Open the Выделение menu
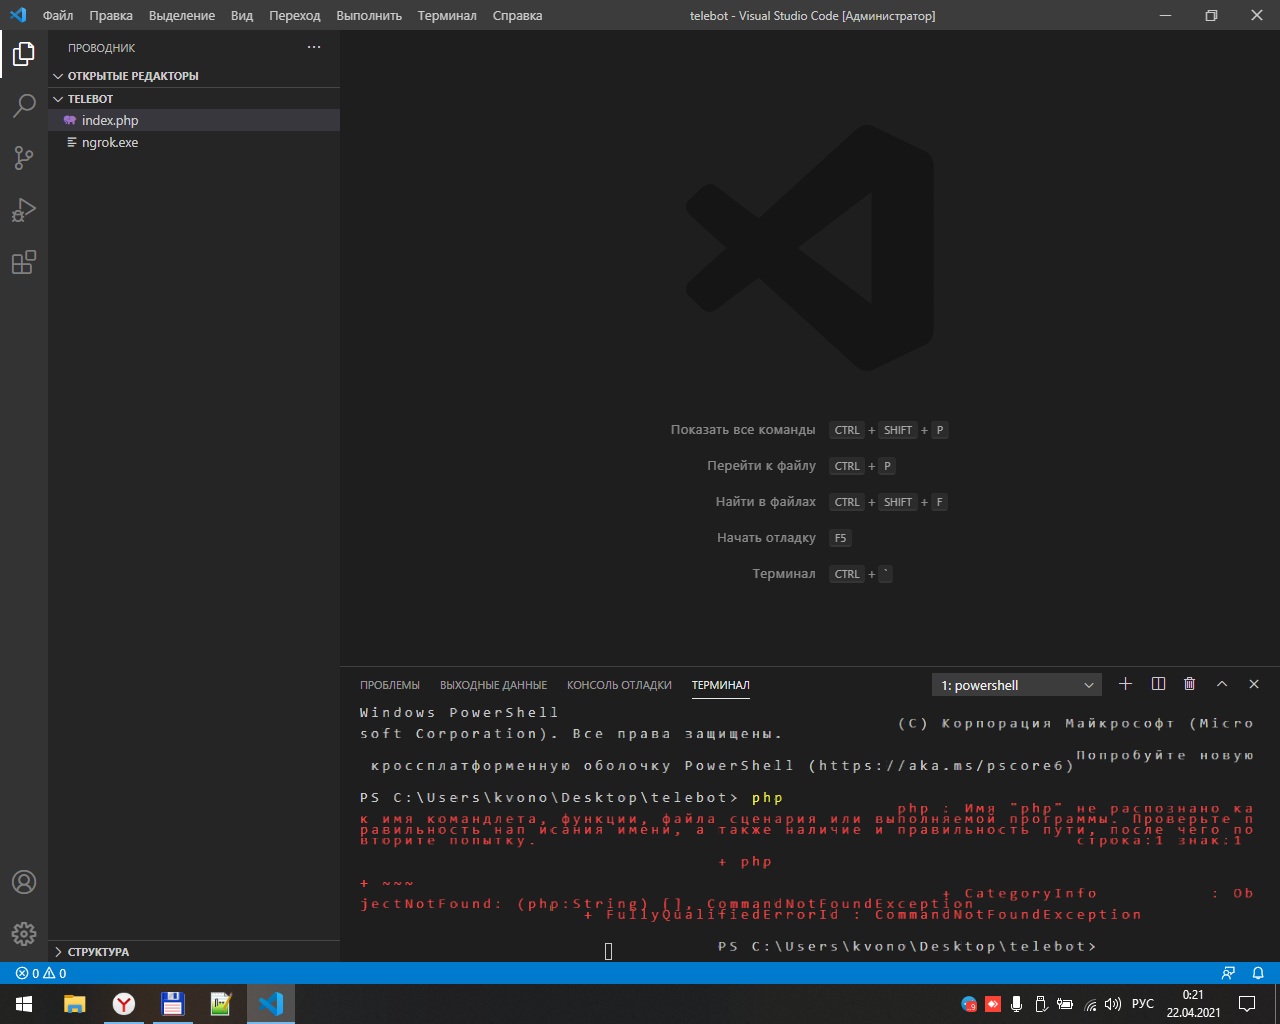Viewport: 1280px width, 1024px height. tap(182, 15)
